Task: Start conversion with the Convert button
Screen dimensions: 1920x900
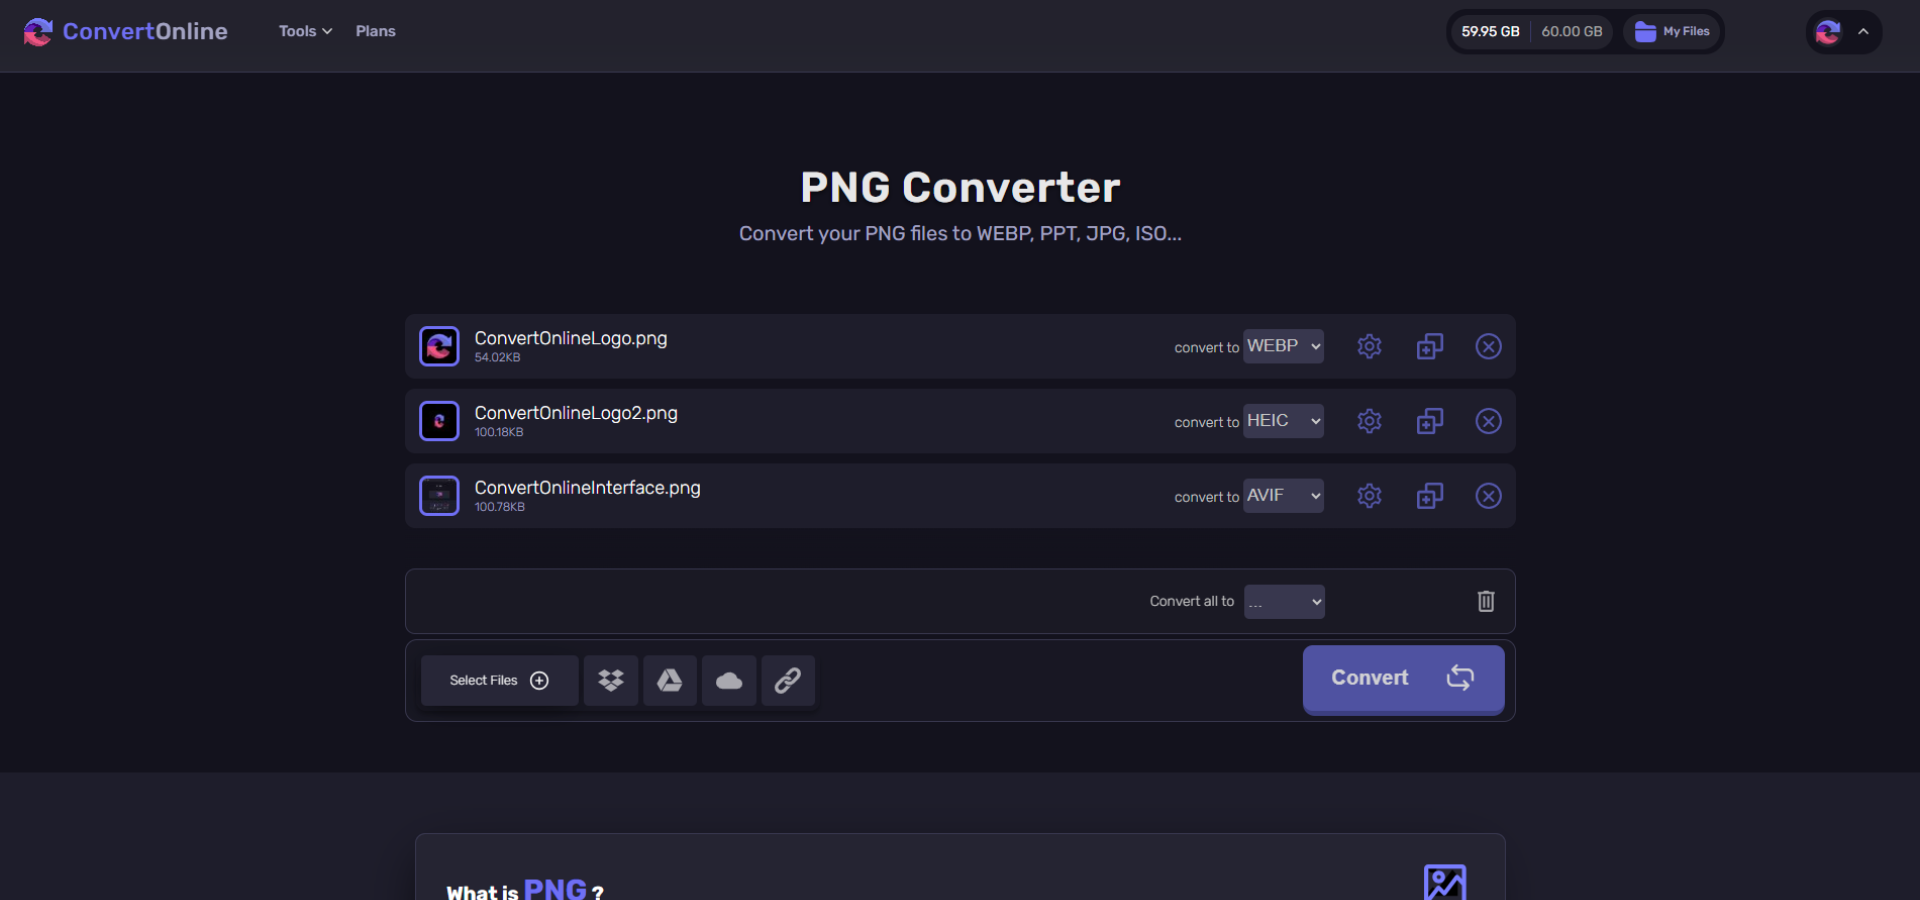Action: coord(1403,678)
